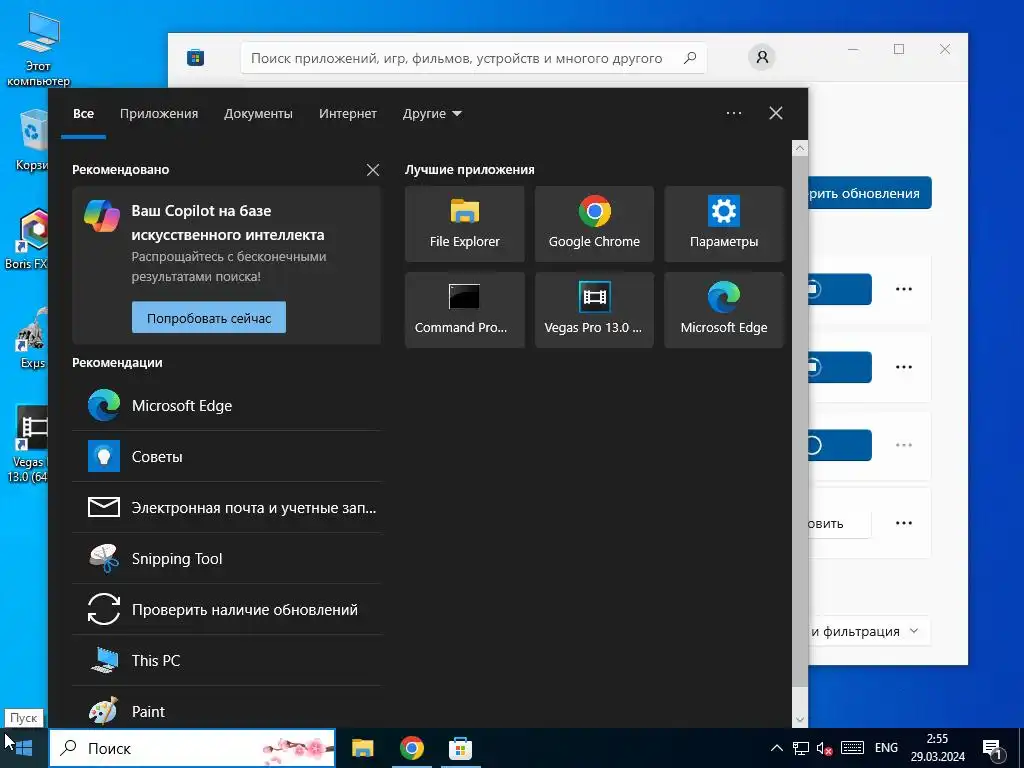The image size is (1024, 768).
Task: Show hidden tray icons chevron
Action: coord(776,748)
